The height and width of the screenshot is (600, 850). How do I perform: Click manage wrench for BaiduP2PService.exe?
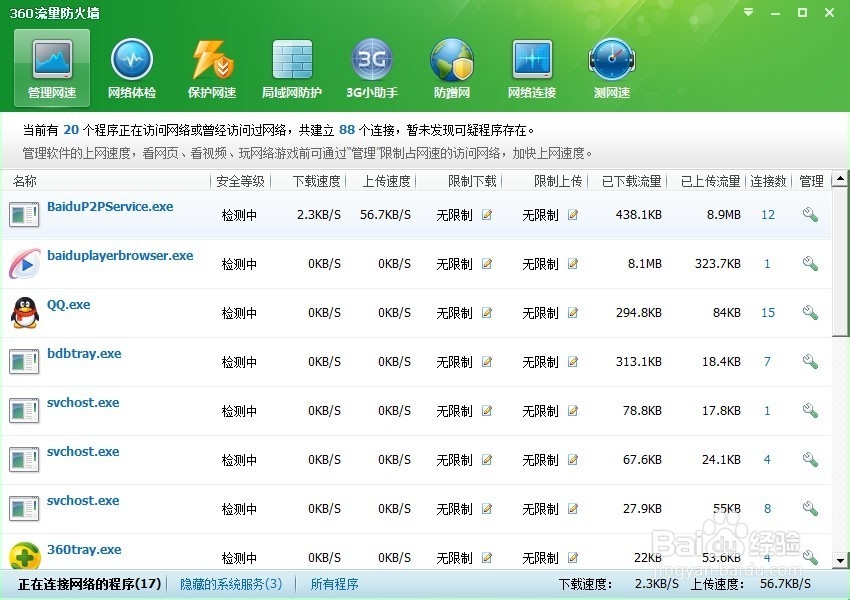[810, 215]
